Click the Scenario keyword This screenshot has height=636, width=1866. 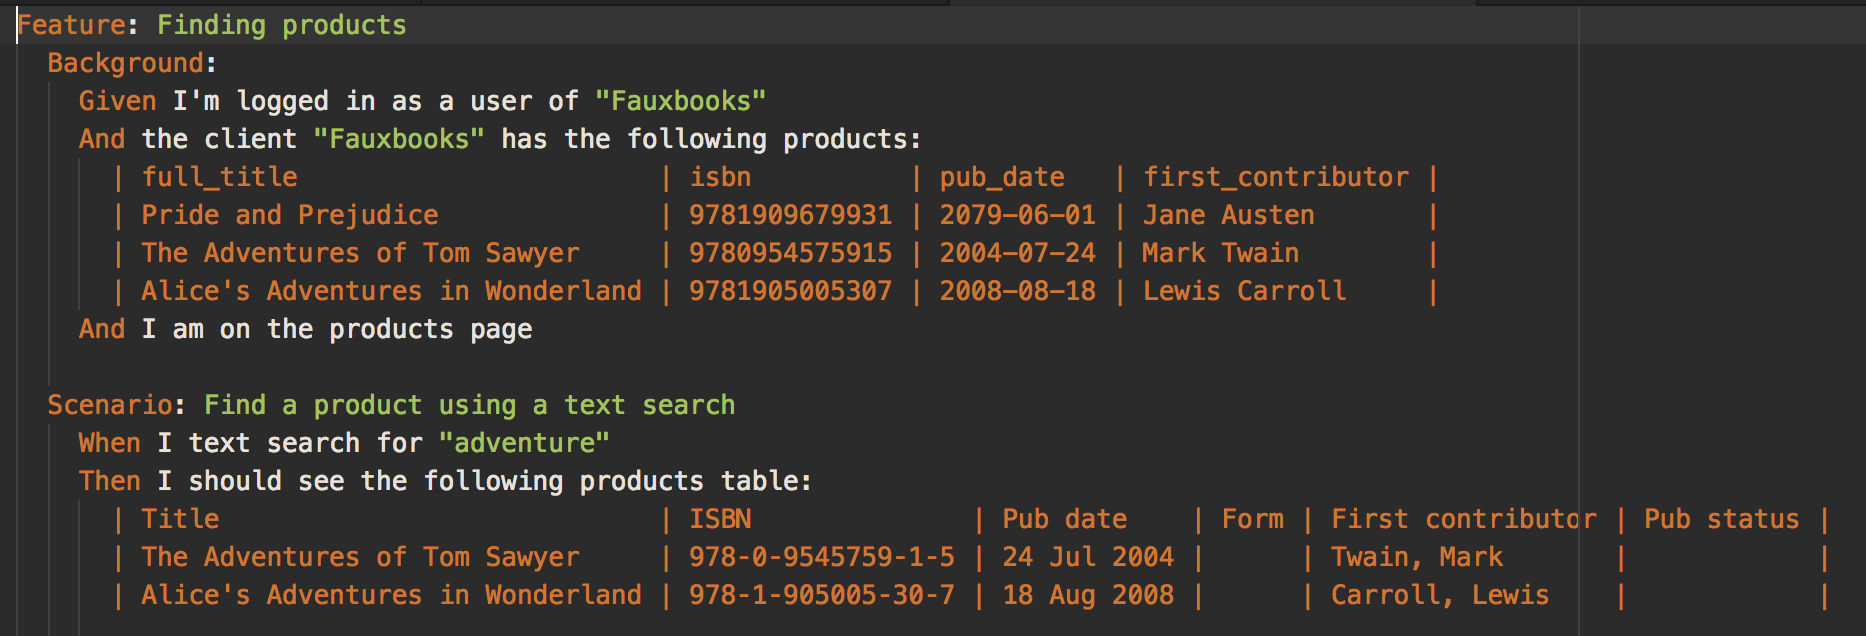110,405
